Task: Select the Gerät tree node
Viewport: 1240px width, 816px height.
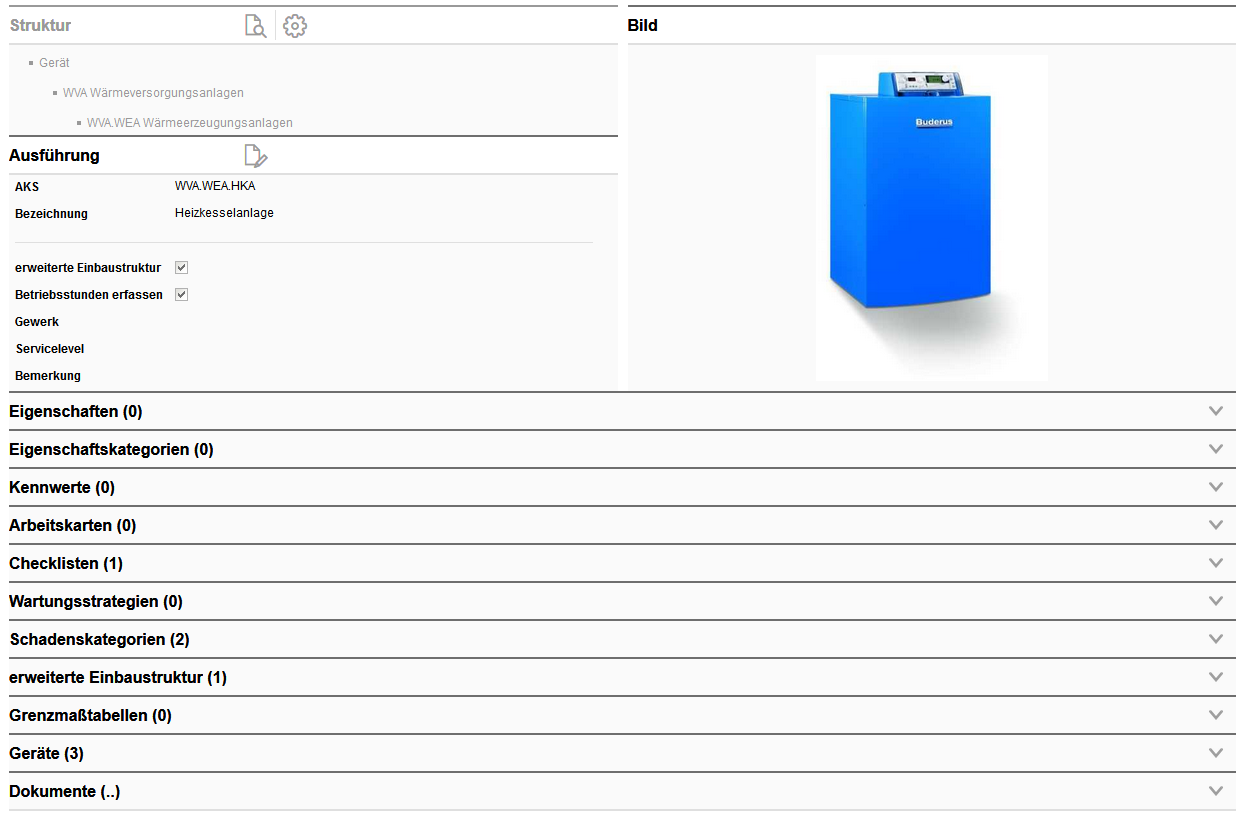Action: point(54,63)
